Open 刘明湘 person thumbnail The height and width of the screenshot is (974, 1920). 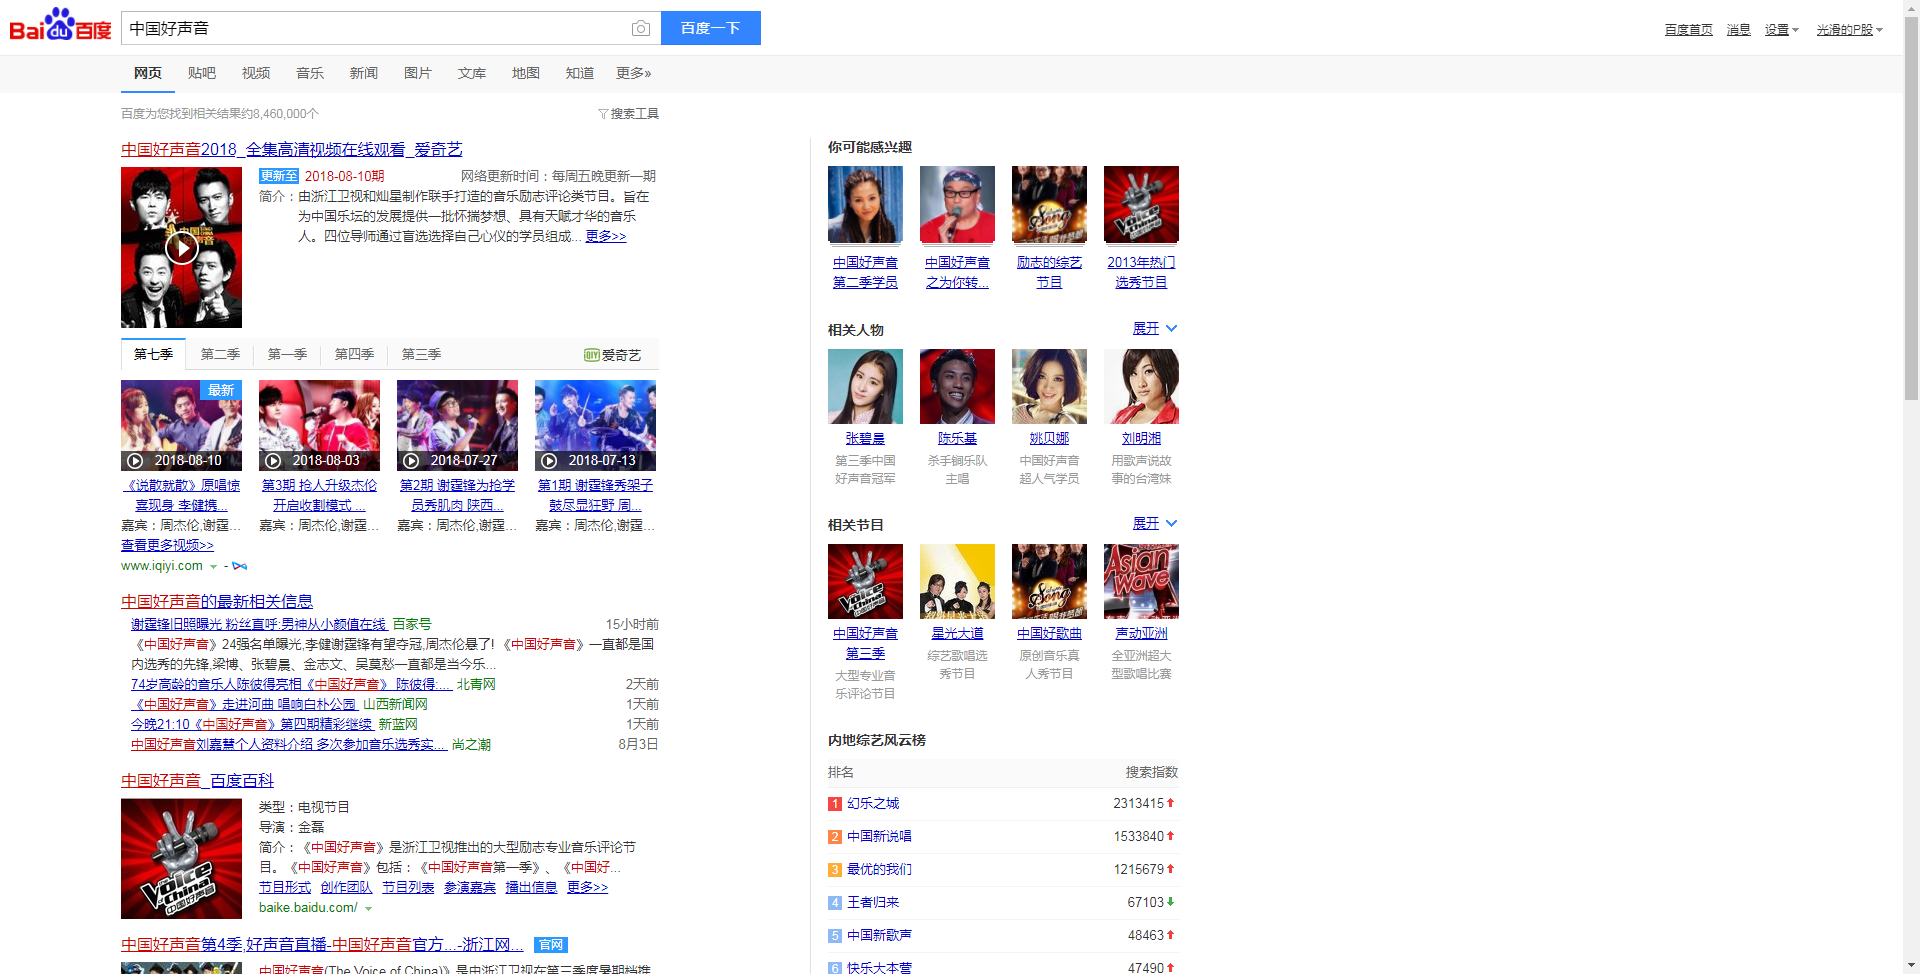point(1141,386)
